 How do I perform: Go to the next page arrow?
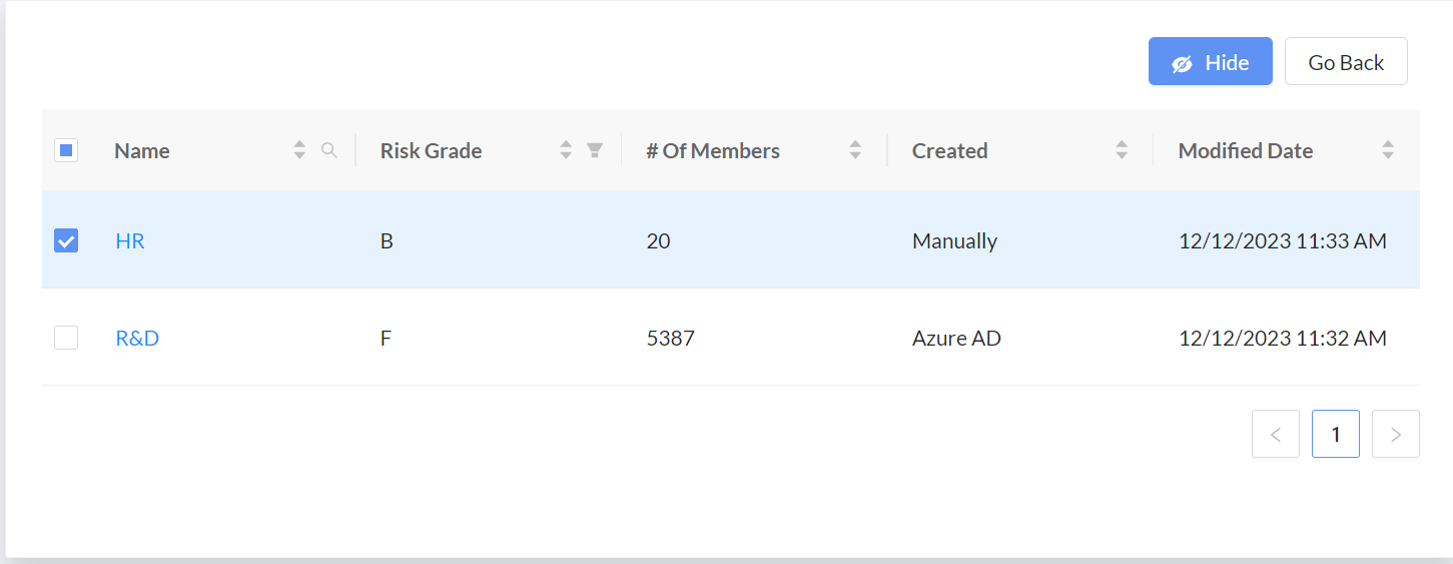click(x=1396, y=434)
